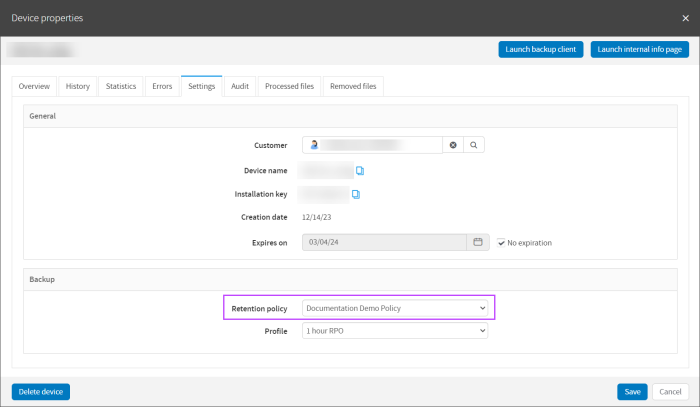Screen dimensions: 700x407
Task: Select the Audit tab
Action: point(240,87)
